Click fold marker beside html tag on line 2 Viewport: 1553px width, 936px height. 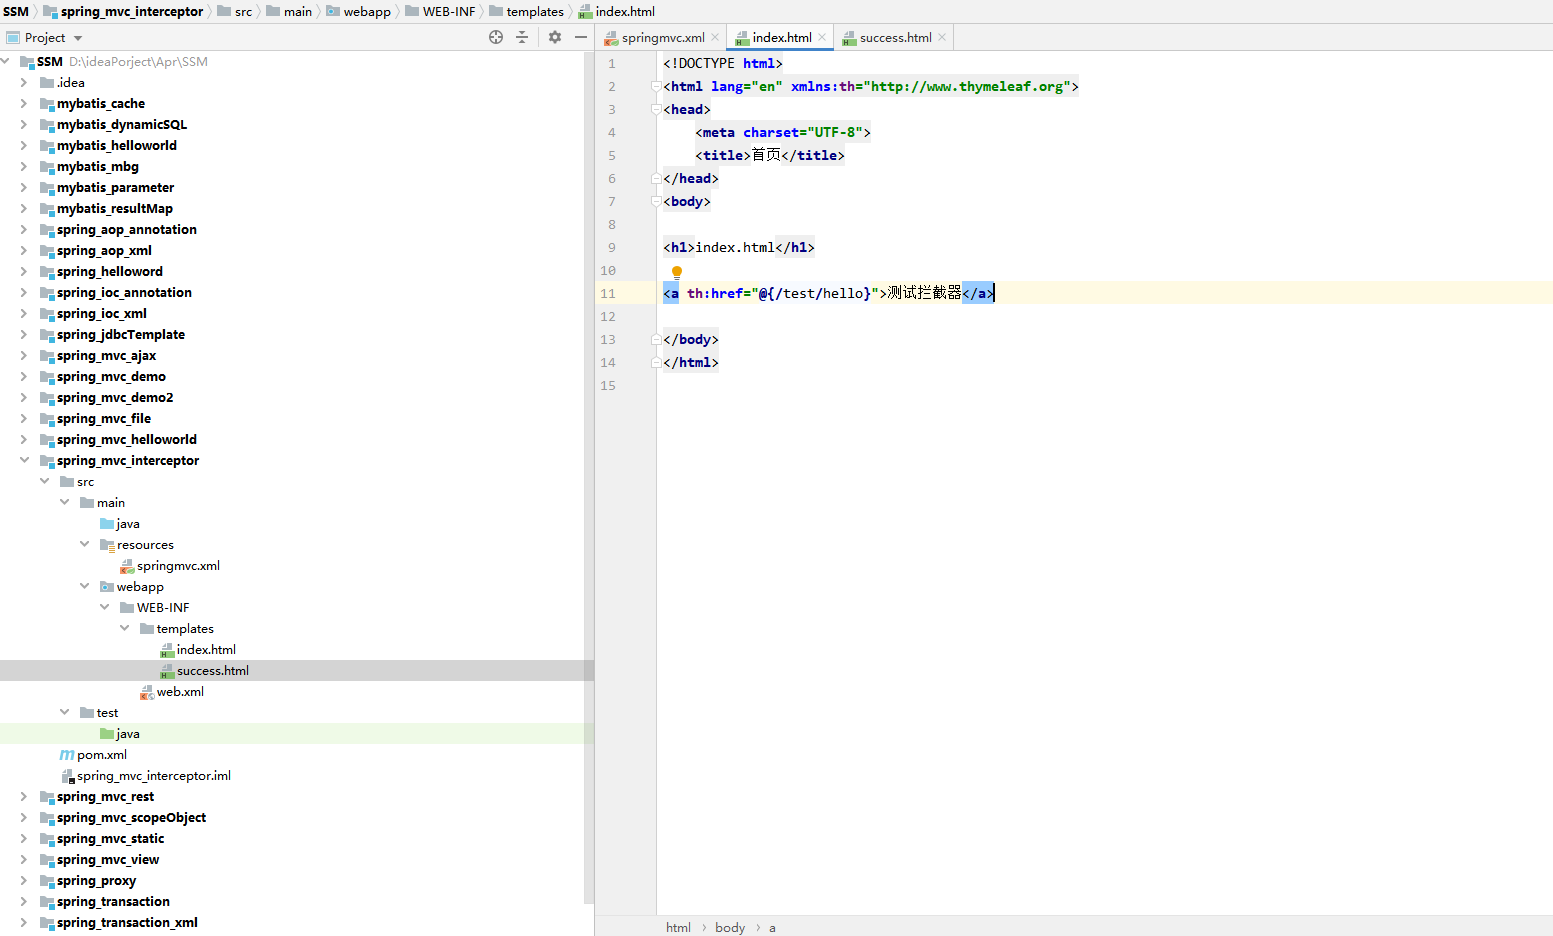[656, 86]
